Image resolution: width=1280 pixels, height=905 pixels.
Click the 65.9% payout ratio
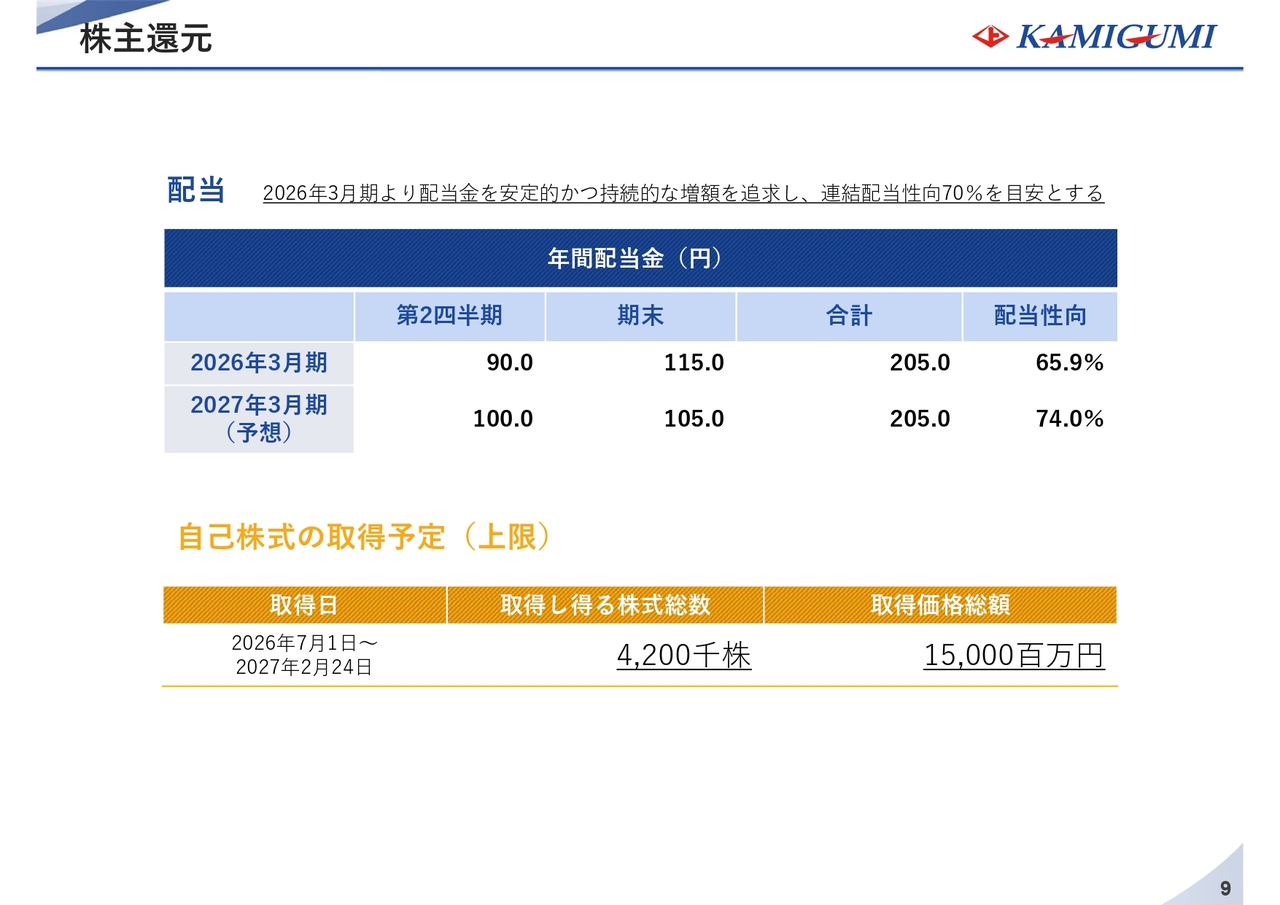tap(1069, 362)
